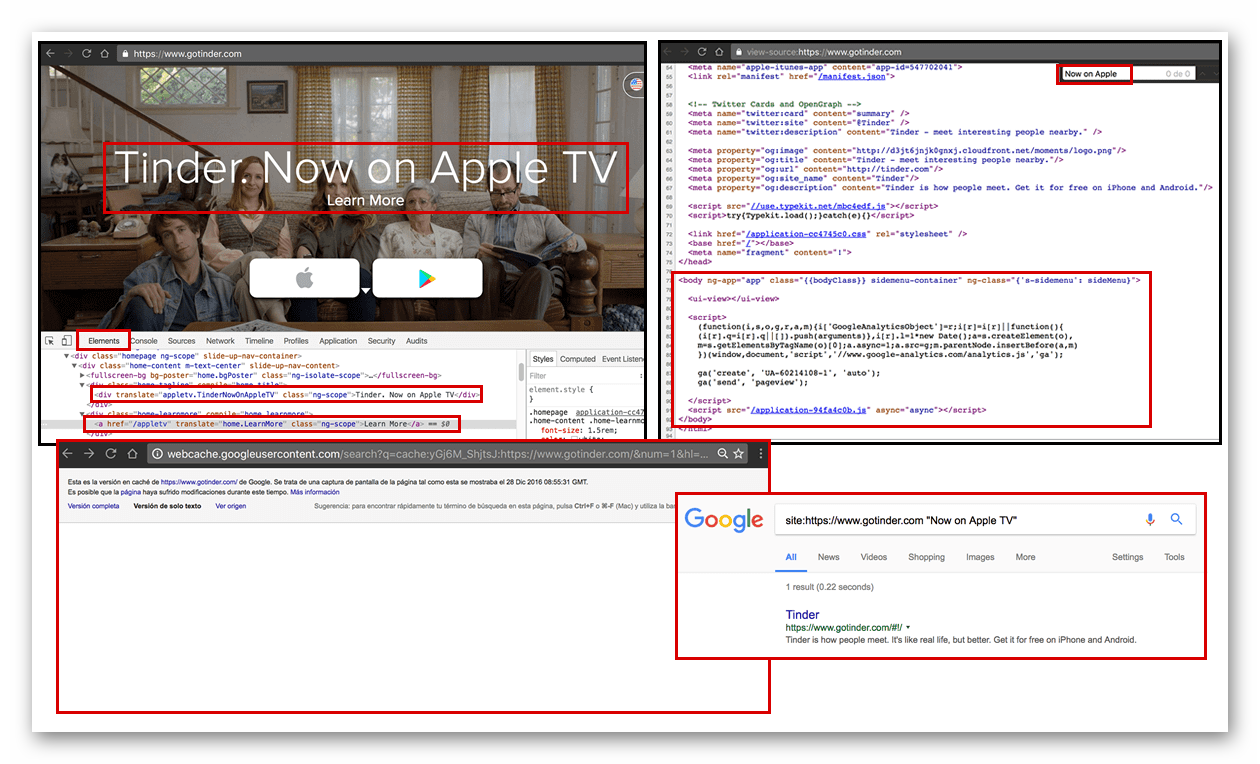The height and width of the screenshot is (764, 1260).
Task: Click the home icon in the gotinder.com window
Action: coord(103,54)
